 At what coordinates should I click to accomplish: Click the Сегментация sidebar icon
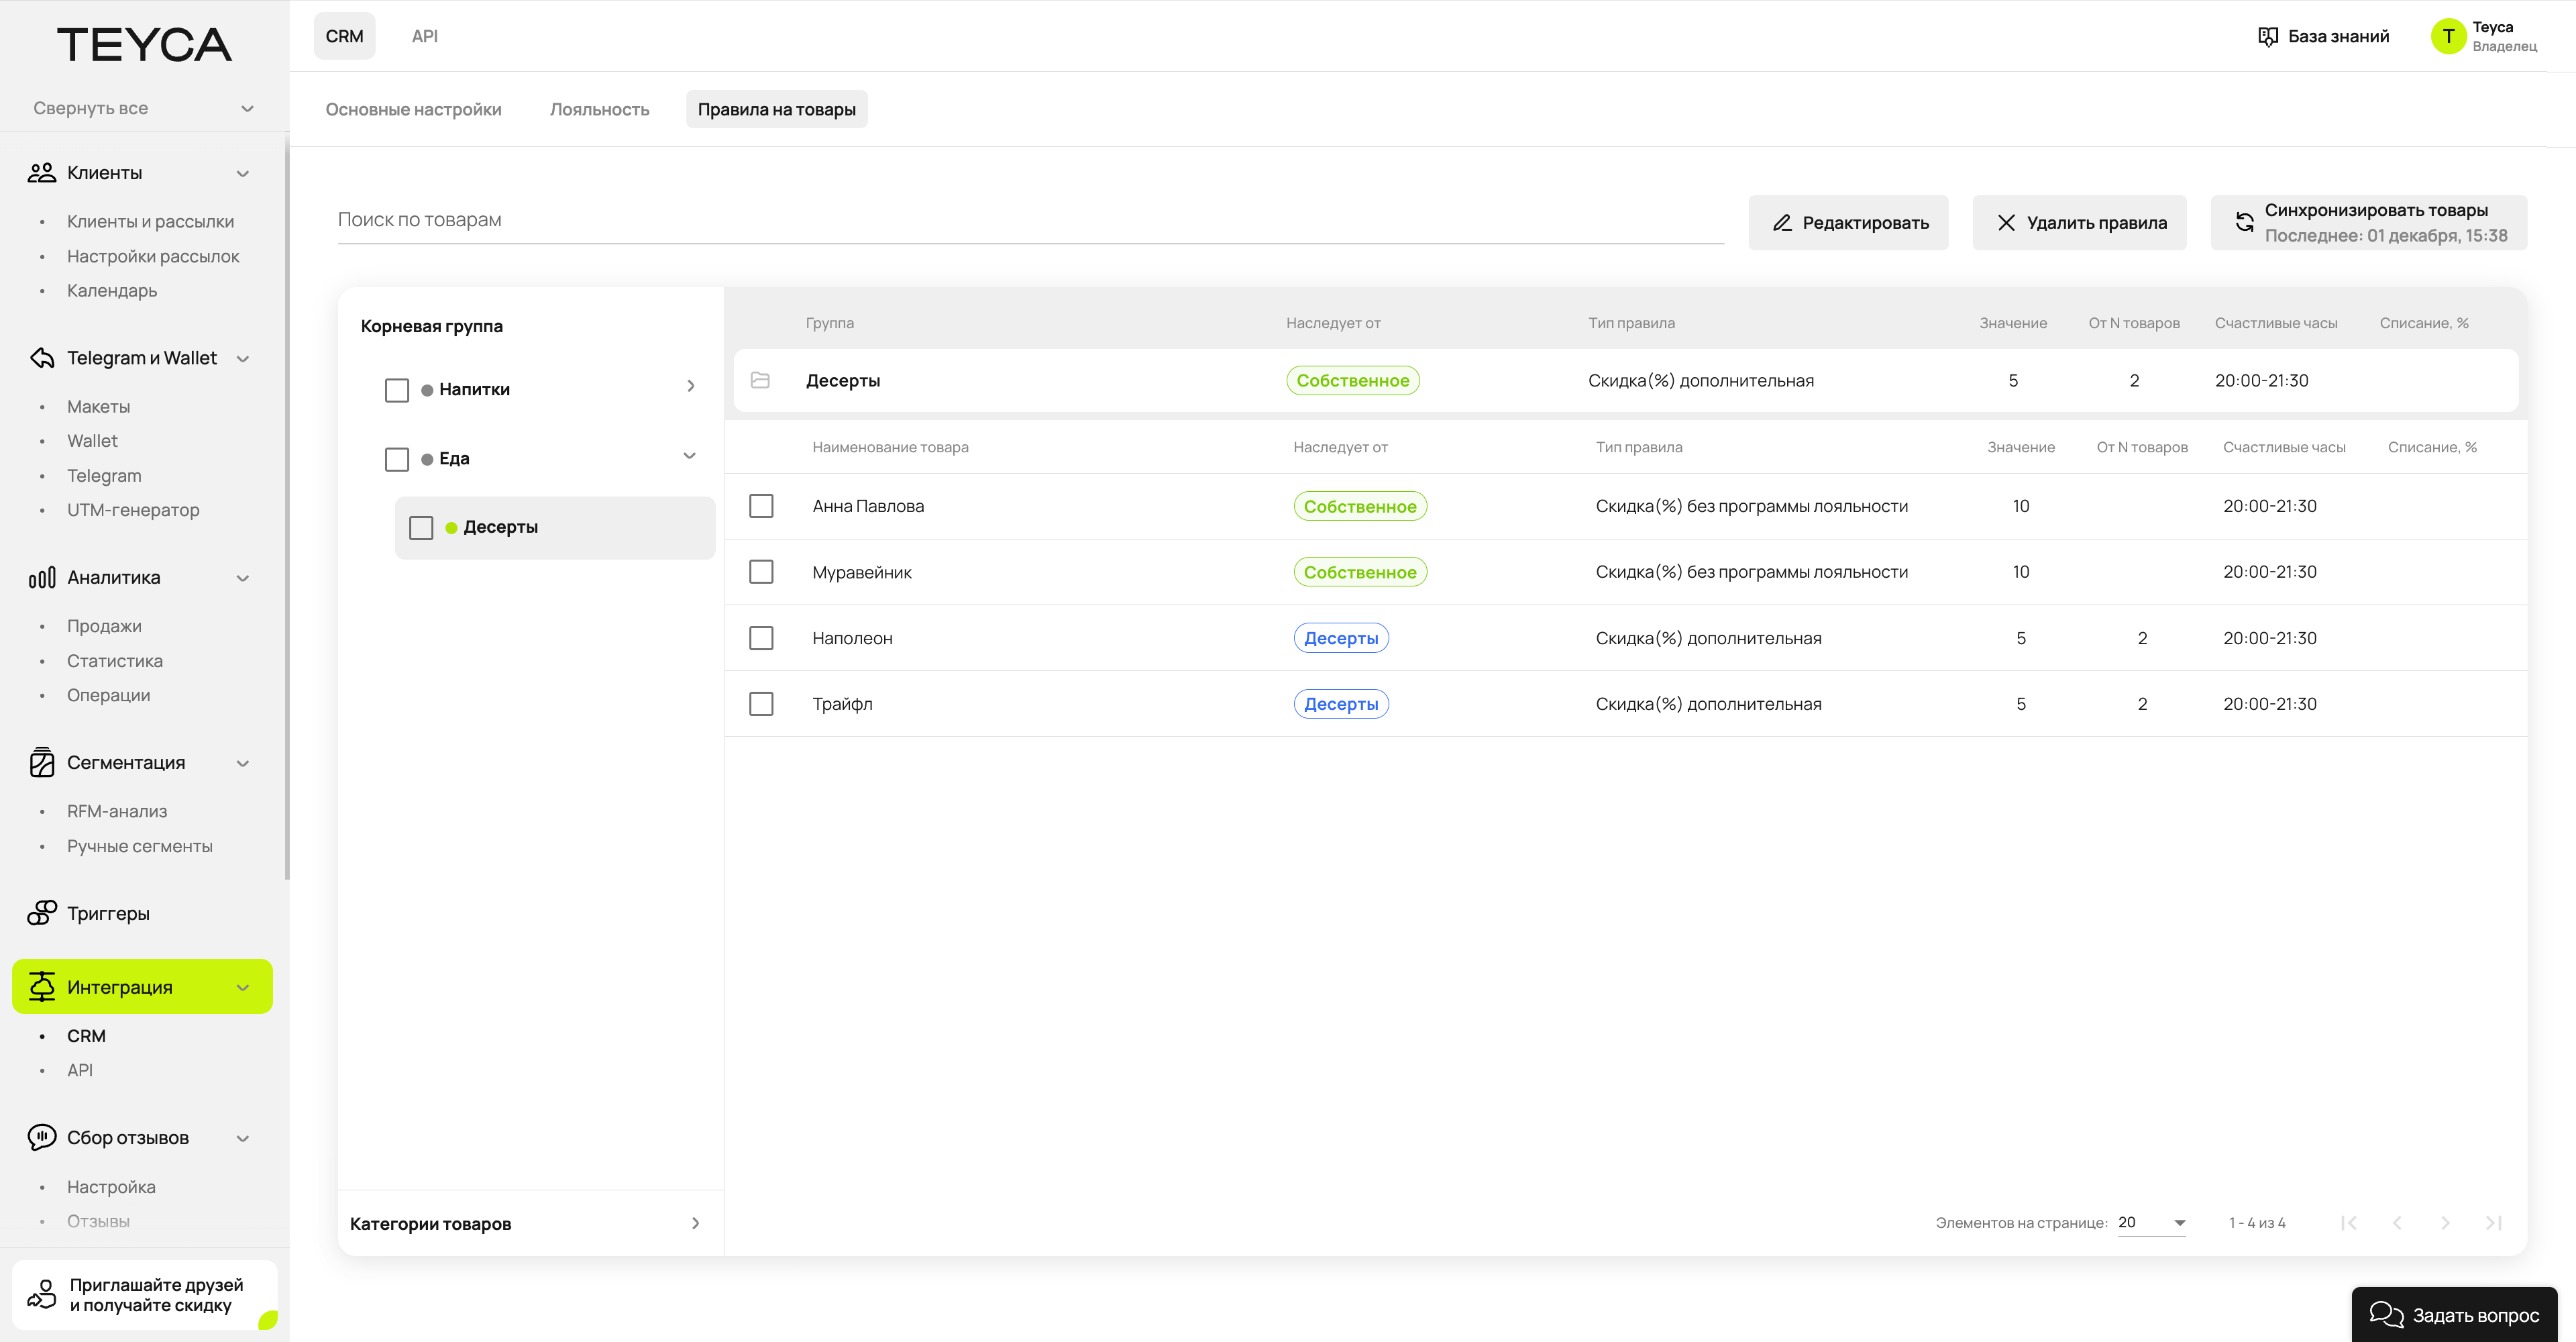pos(41,763)
